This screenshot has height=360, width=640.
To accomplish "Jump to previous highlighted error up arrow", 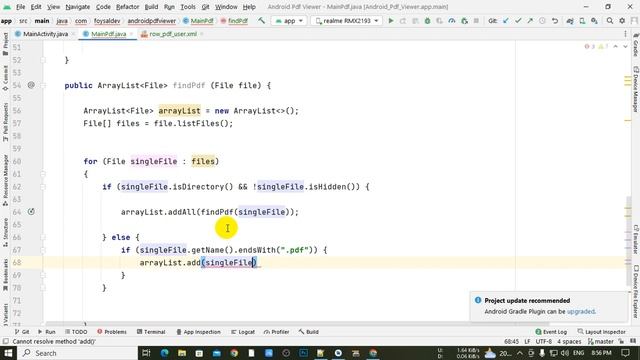I will tap(616, 47).
